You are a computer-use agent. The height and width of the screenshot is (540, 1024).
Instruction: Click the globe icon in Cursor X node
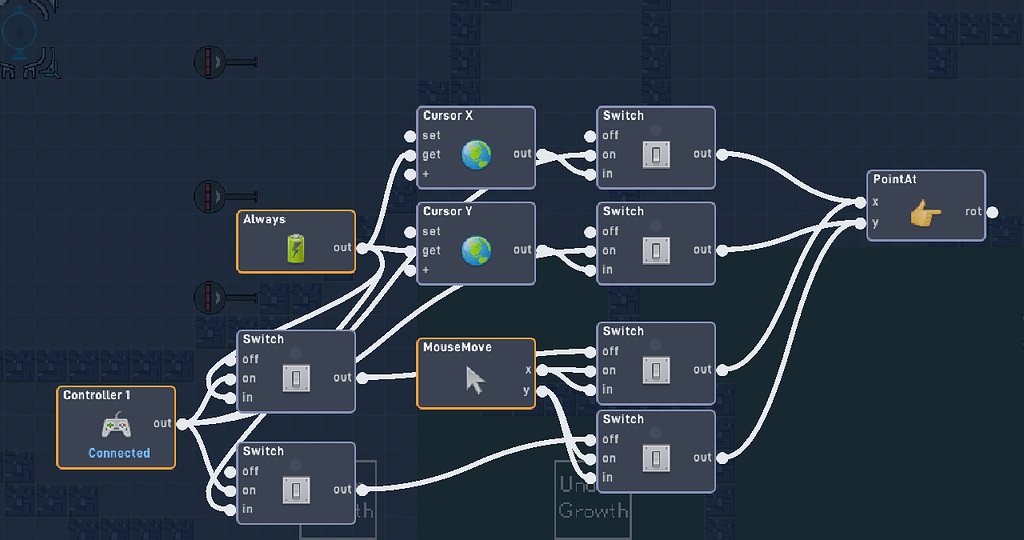476,155
